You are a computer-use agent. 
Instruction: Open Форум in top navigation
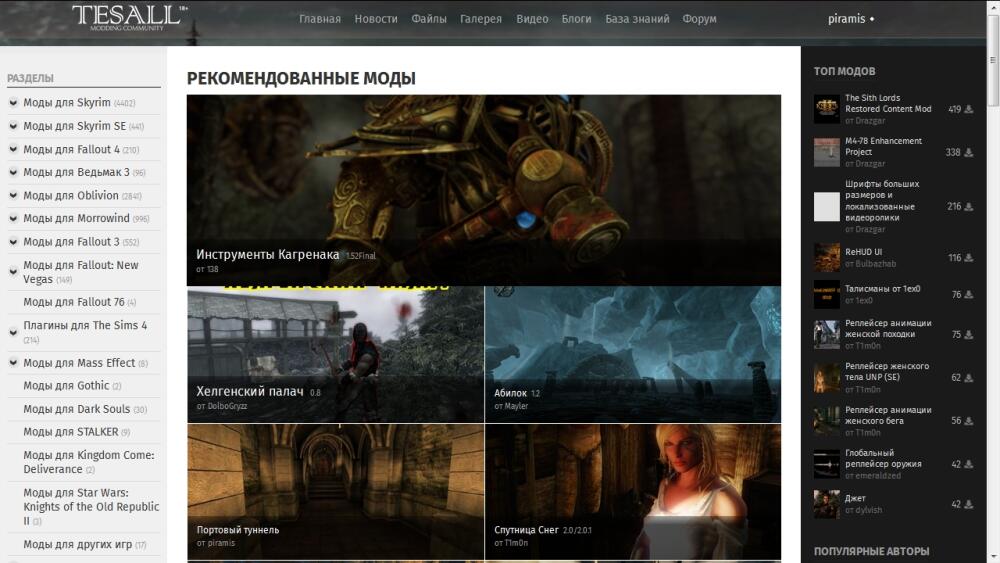(x=700, y=19)
